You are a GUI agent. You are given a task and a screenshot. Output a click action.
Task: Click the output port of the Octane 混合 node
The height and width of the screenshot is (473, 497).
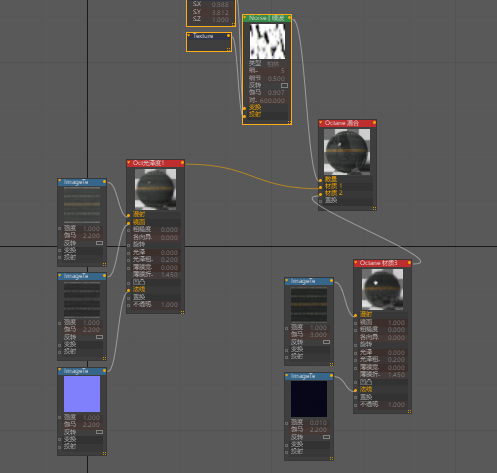[x=374, y=123]
